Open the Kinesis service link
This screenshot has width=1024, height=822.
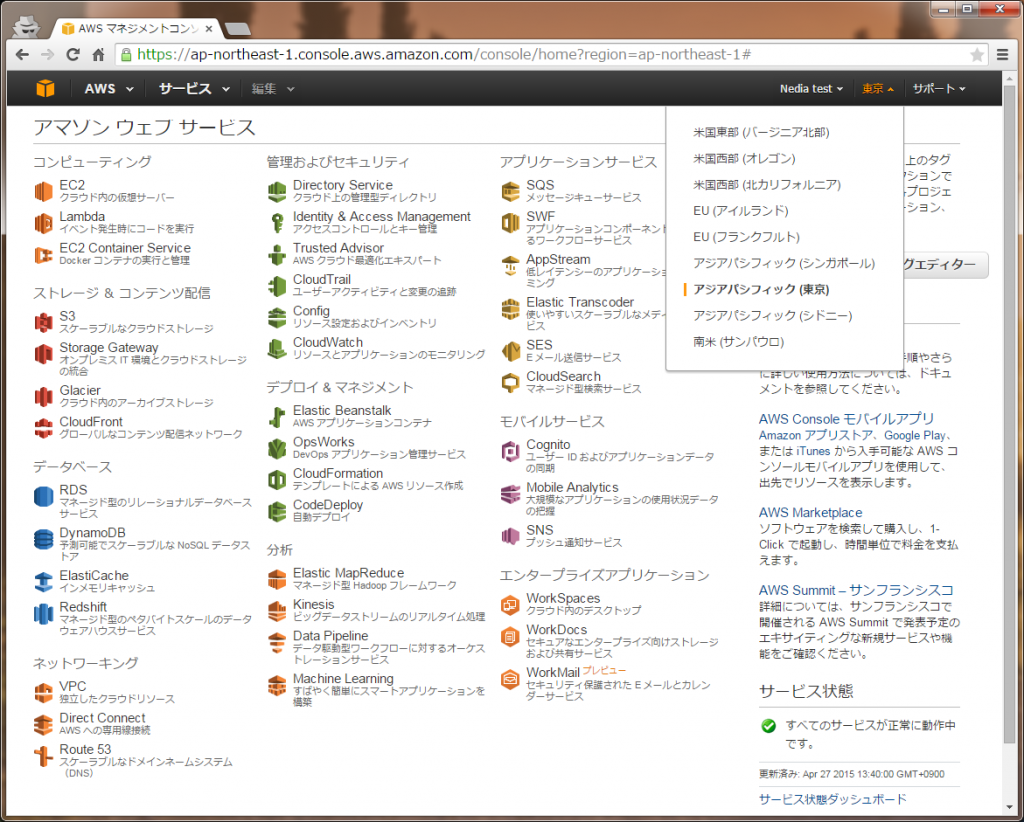tap(313, 605)
